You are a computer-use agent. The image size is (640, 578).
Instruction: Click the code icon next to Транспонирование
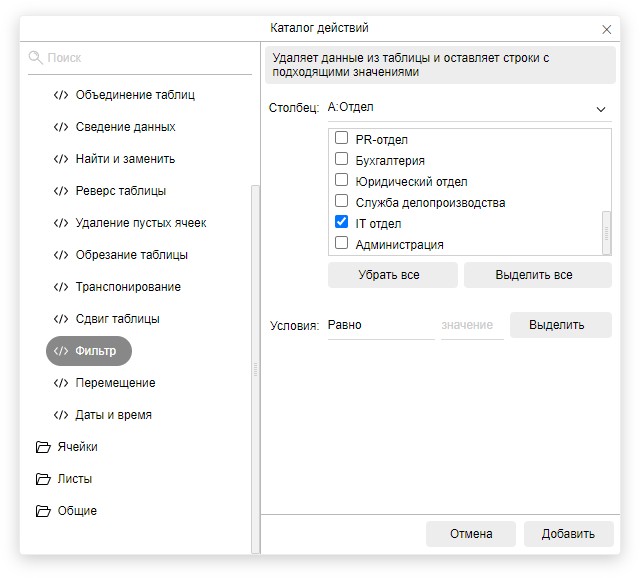click(61, 287)
